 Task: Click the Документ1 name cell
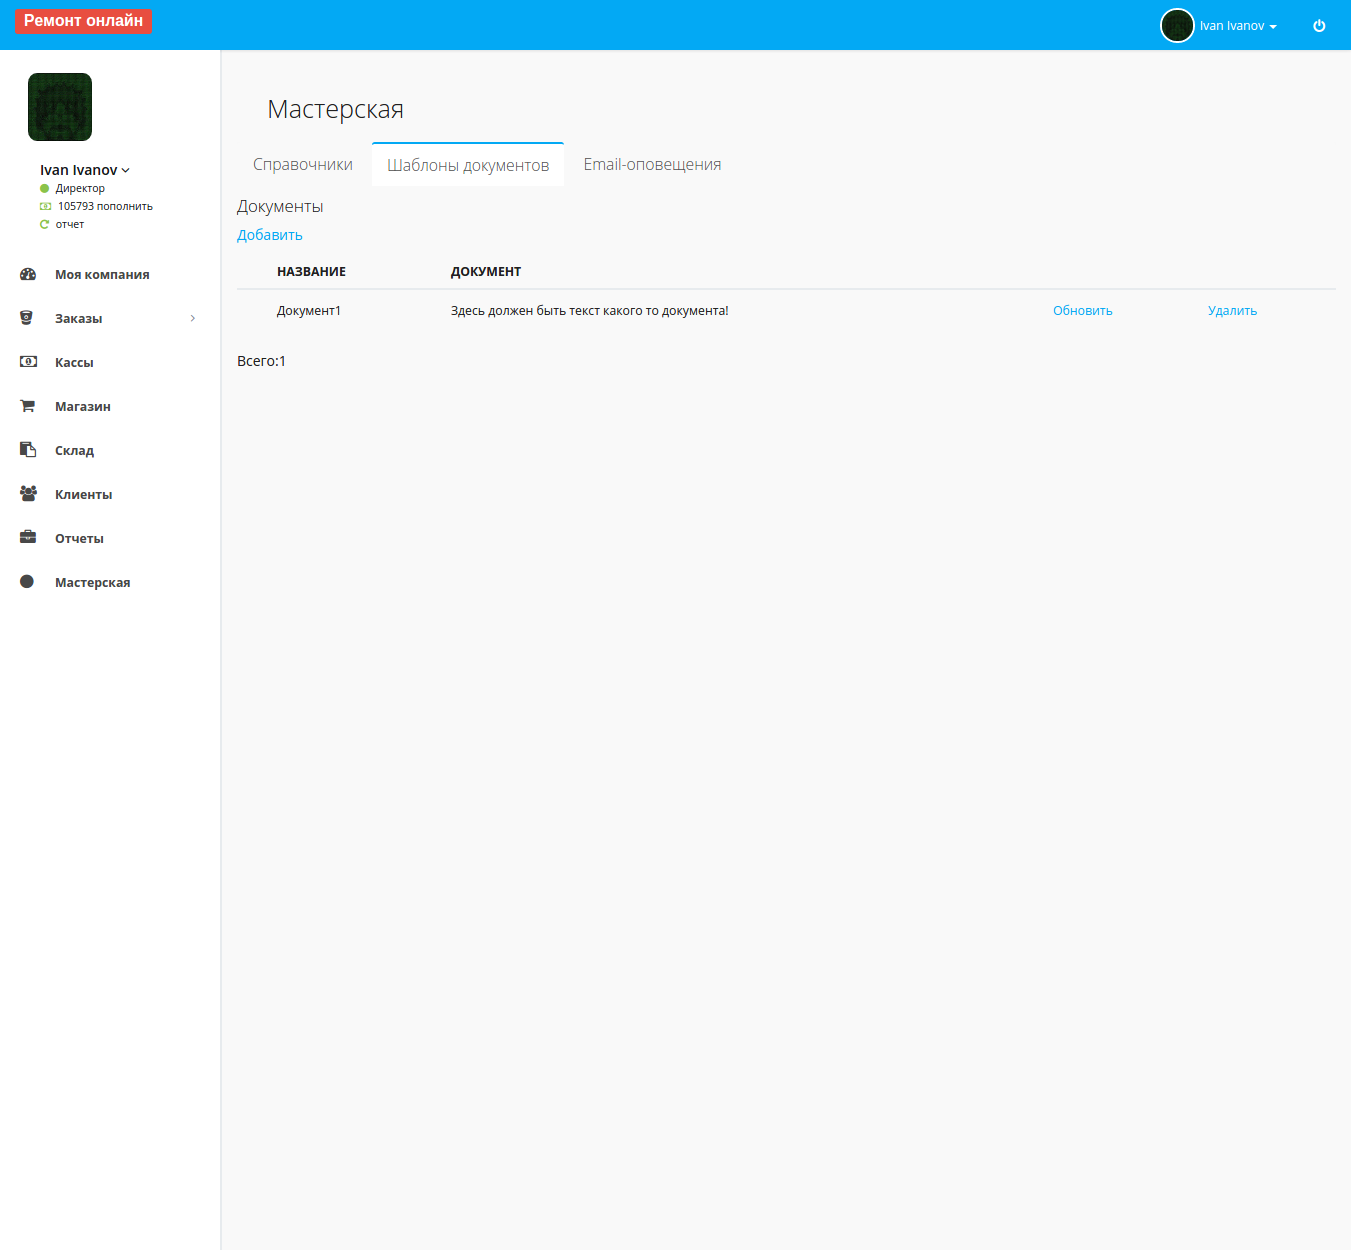pyautogui.click(x=309, y=311)
